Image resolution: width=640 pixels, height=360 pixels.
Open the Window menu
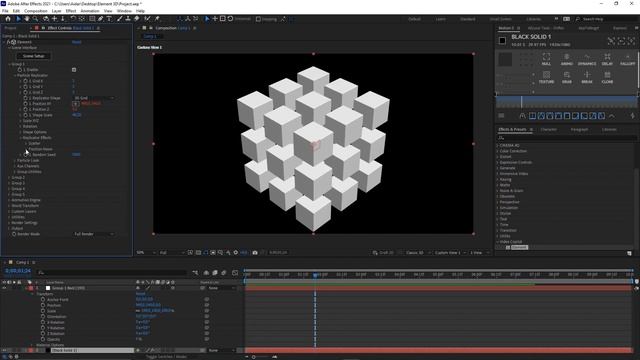pyautogui.click(x=124, y=11)
